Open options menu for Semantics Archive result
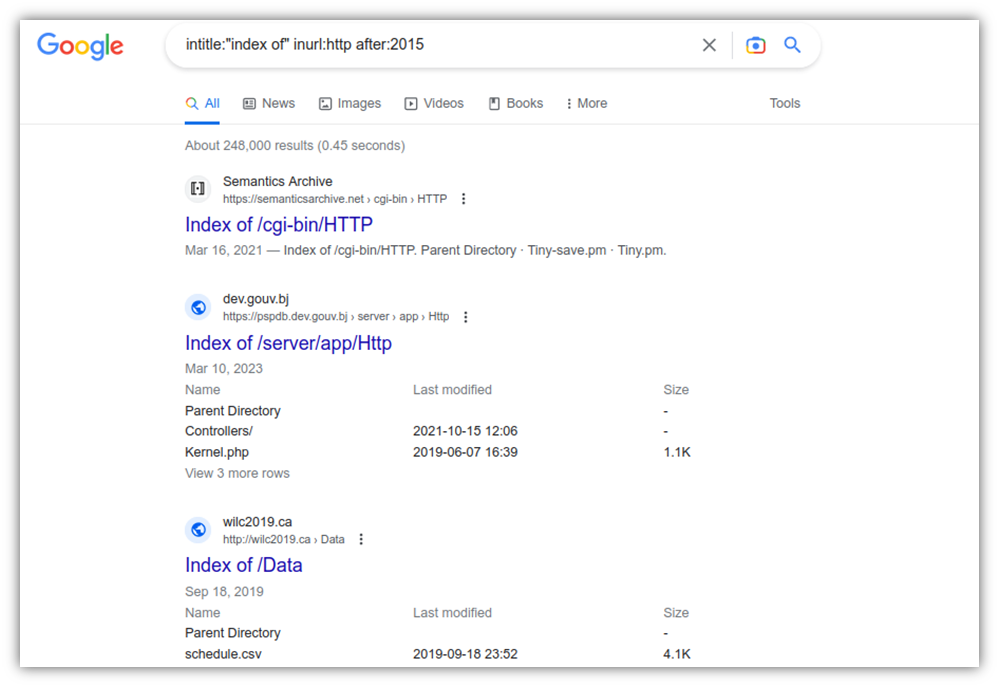The image size is (999, 687). pos(464,199)
